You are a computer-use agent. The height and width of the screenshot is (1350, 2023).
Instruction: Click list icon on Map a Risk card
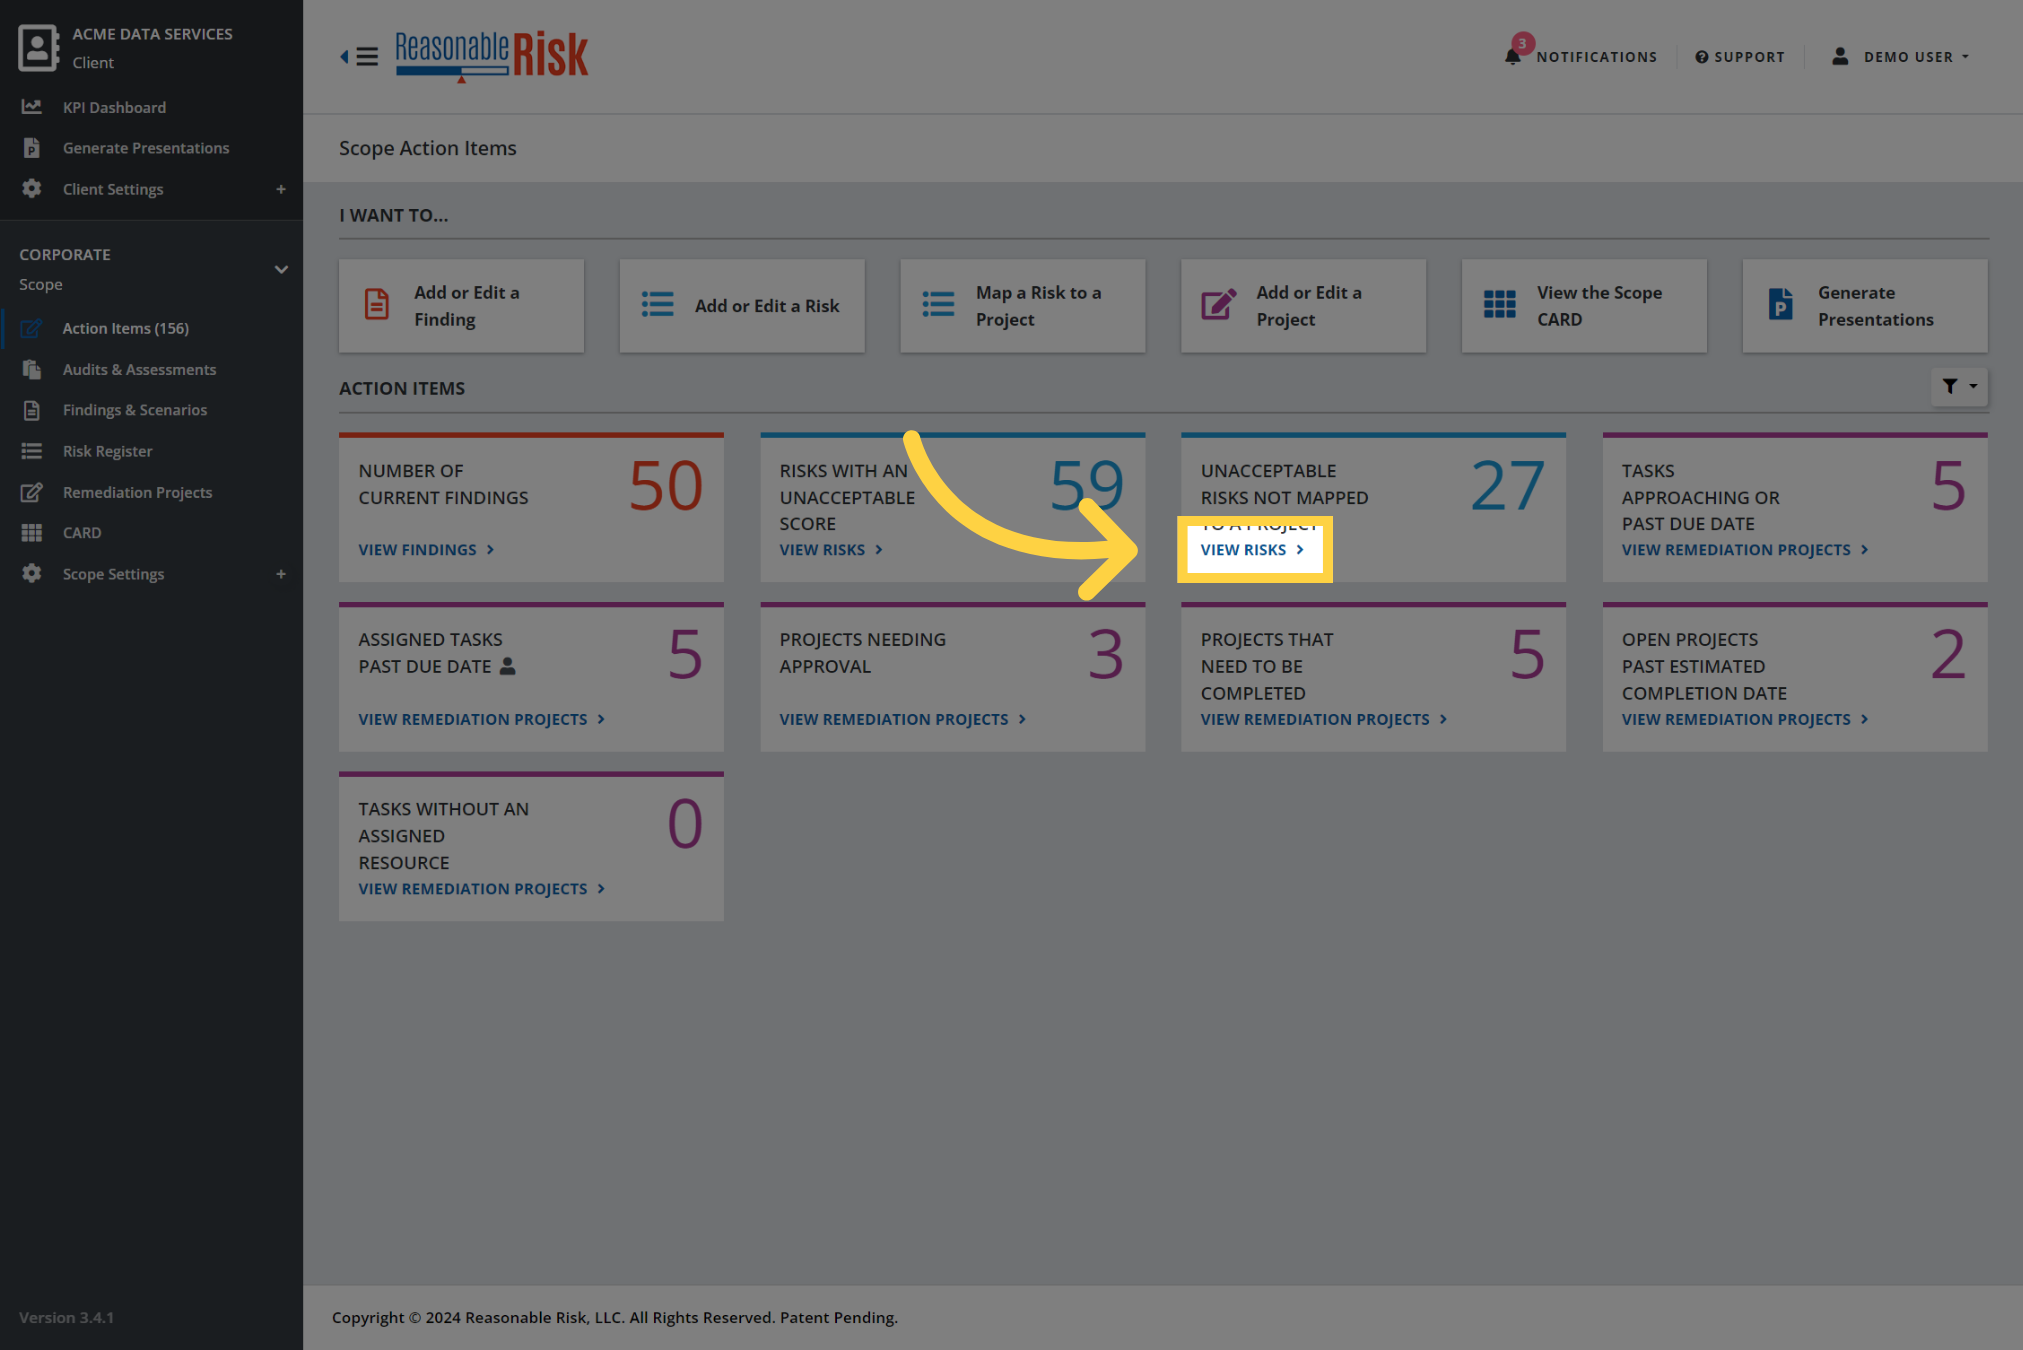(938, 304)
